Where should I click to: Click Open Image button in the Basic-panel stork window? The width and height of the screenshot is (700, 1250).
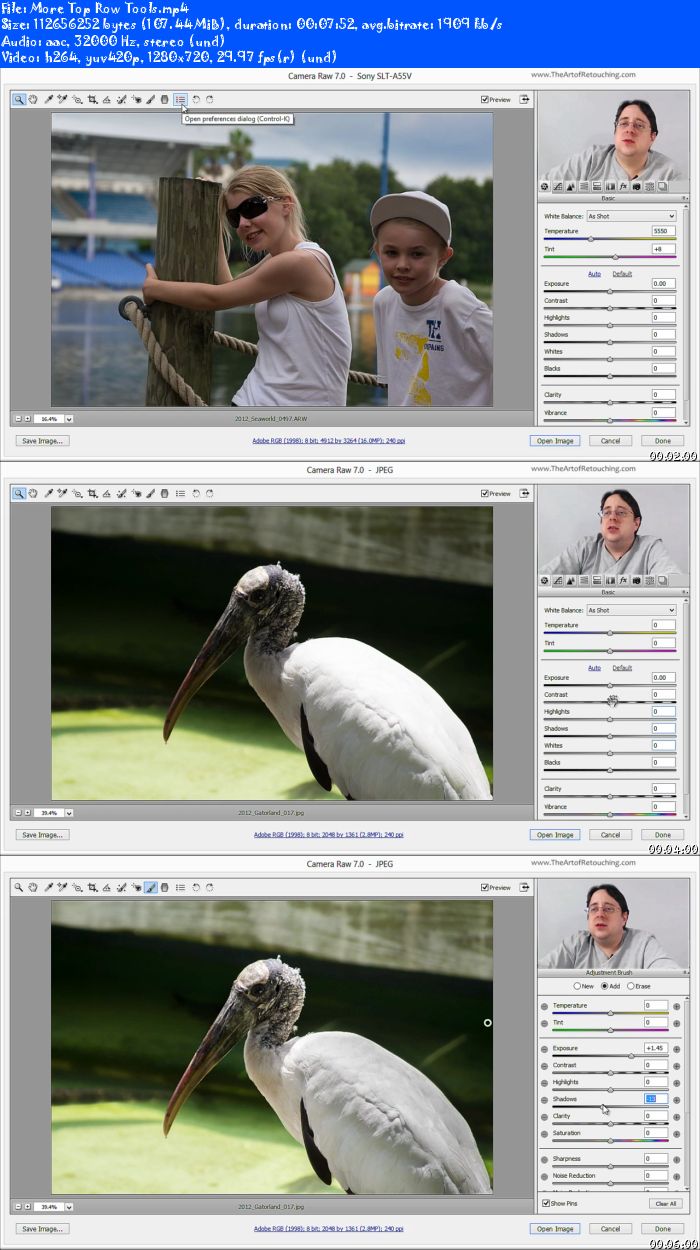555,834
